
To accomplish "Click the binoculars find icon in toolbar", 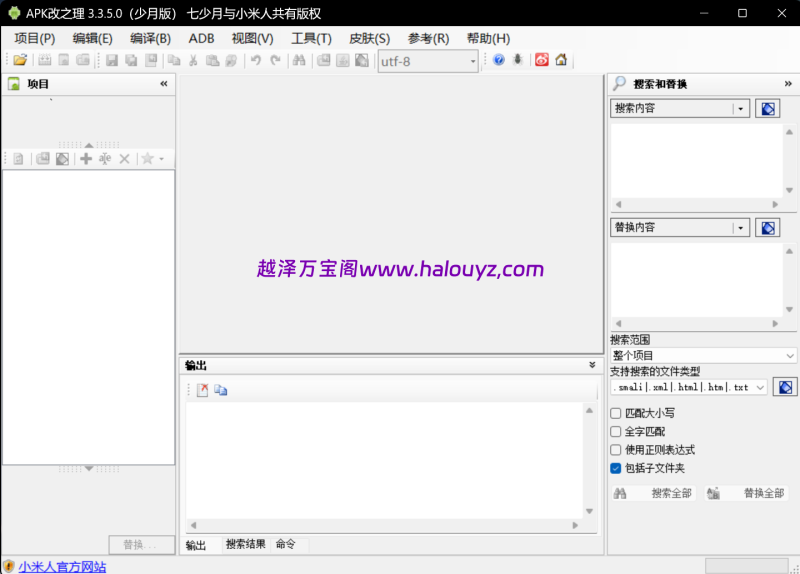I will tap(299, 60).
